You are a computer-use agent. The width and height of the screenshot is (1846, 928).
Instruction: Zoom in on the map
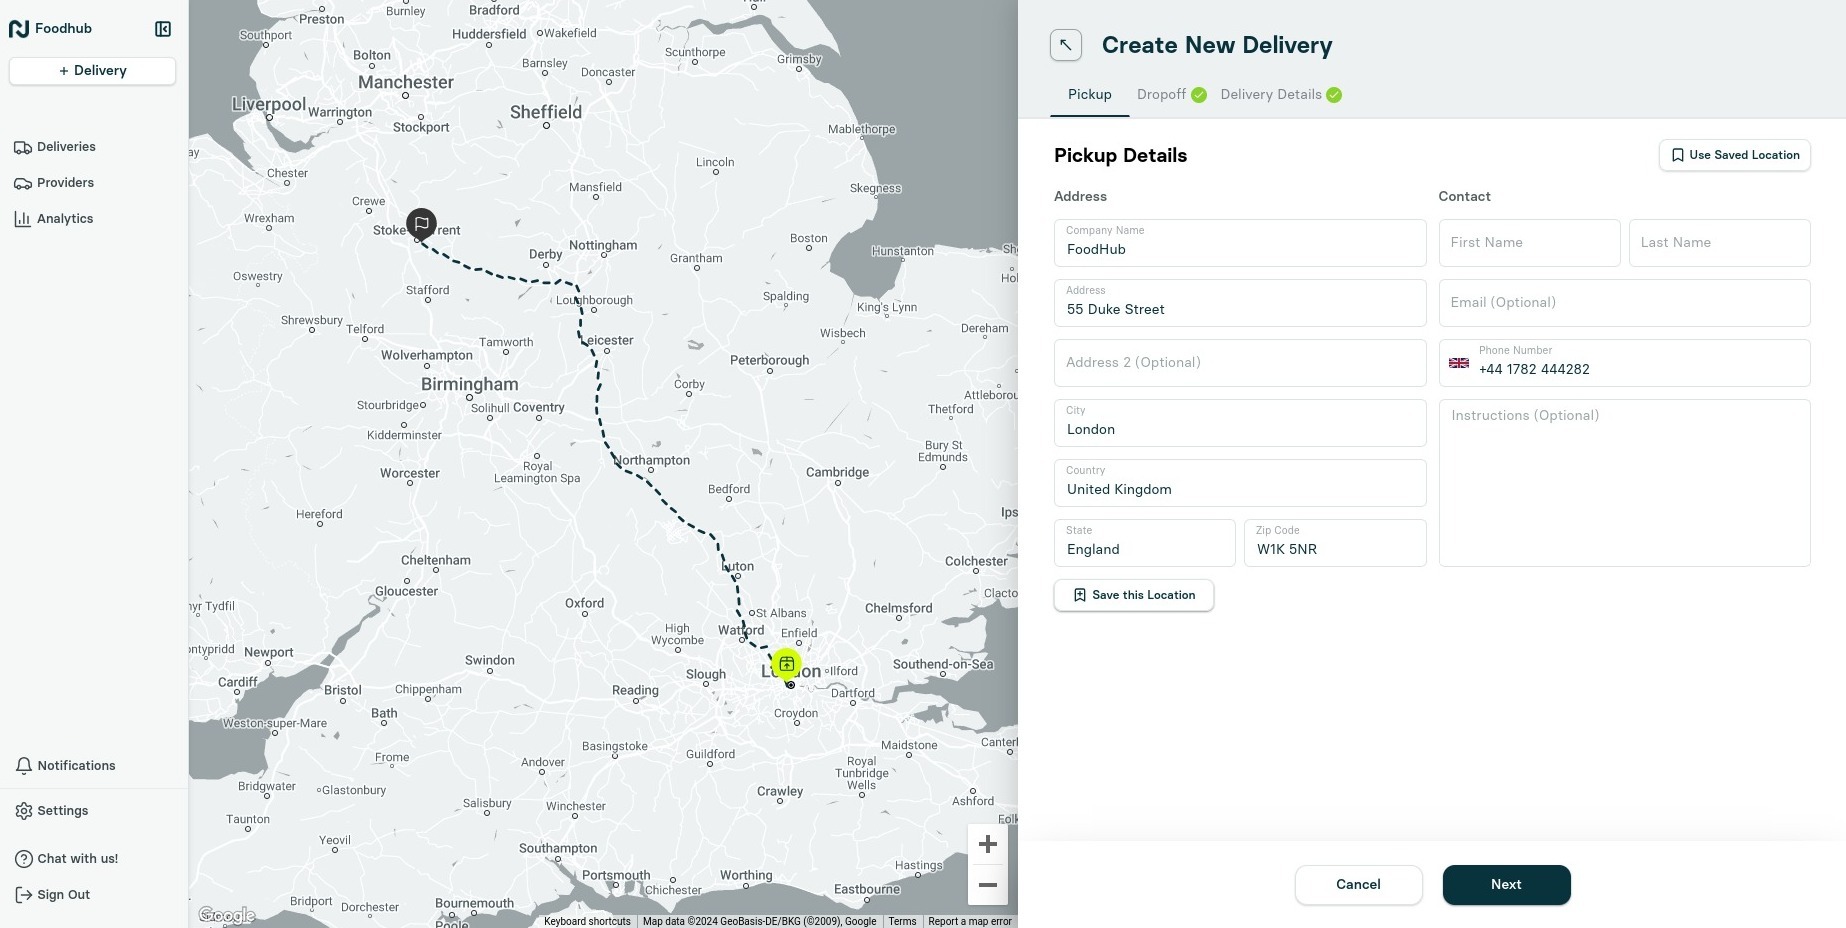(x=987, y=845)
